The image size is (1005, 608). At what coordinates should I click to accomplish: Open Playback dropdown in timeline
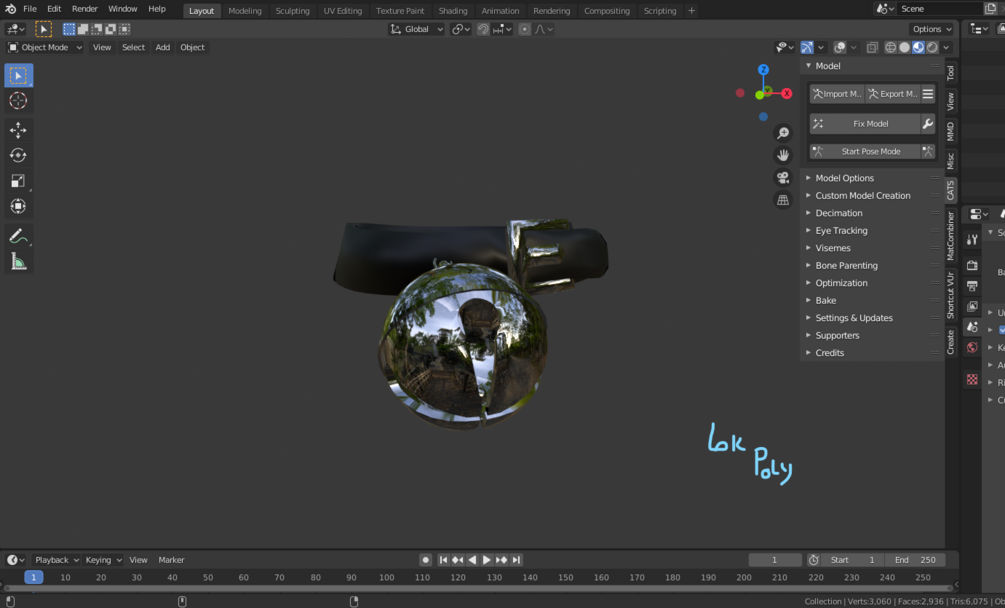(x=56, y=560)
